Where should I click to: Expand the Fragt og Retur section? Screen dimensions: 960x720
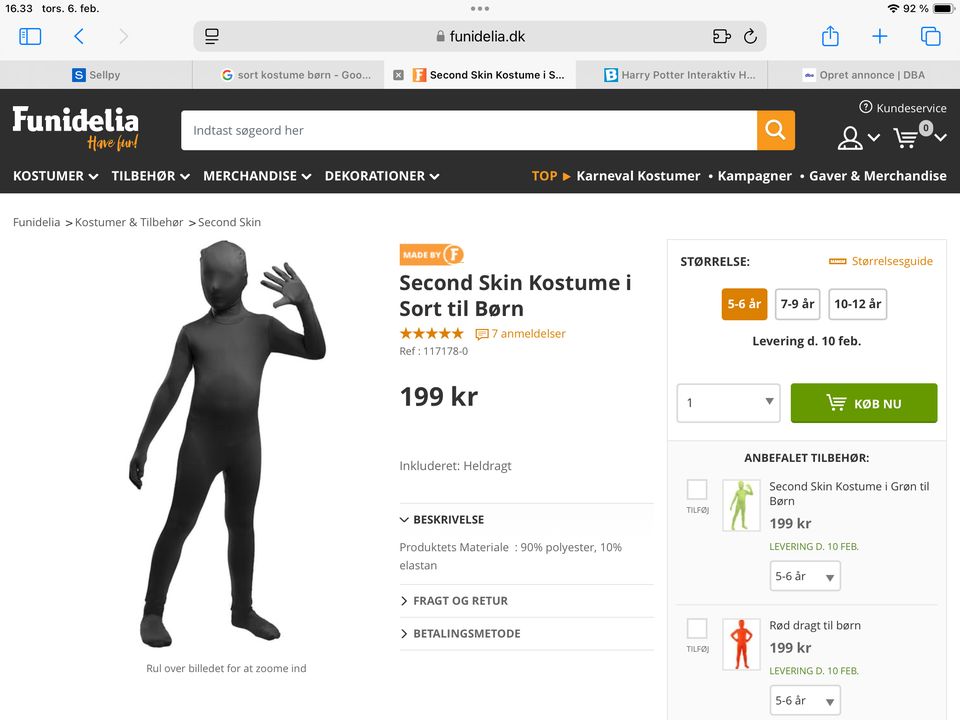pyautogui.click(x=460, y=601)
